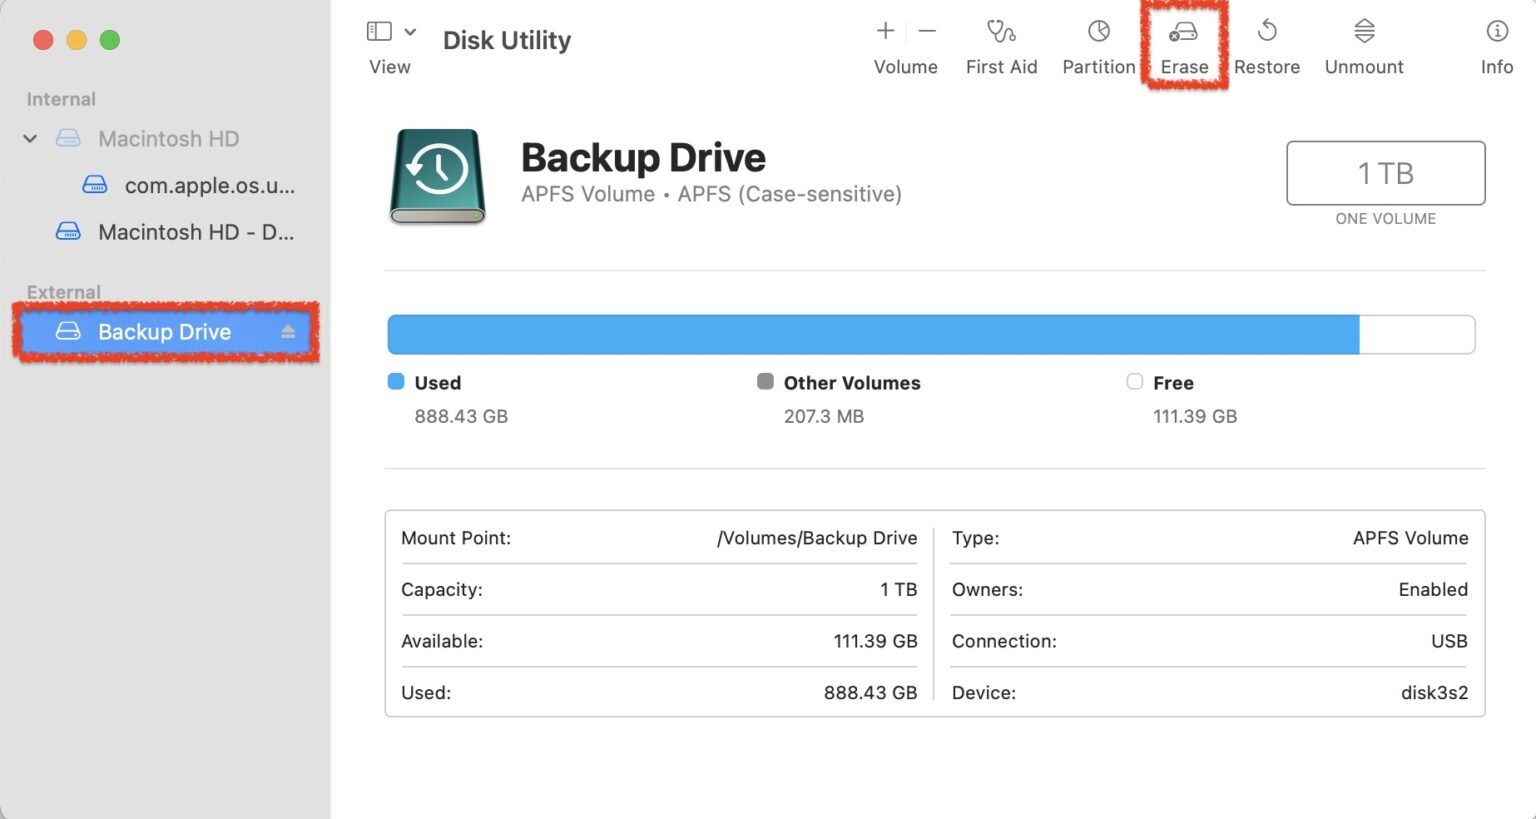The width and height of the screenshot is (1536, 819).
Task: Eject the Backup Drive
Action: point(288,331)
